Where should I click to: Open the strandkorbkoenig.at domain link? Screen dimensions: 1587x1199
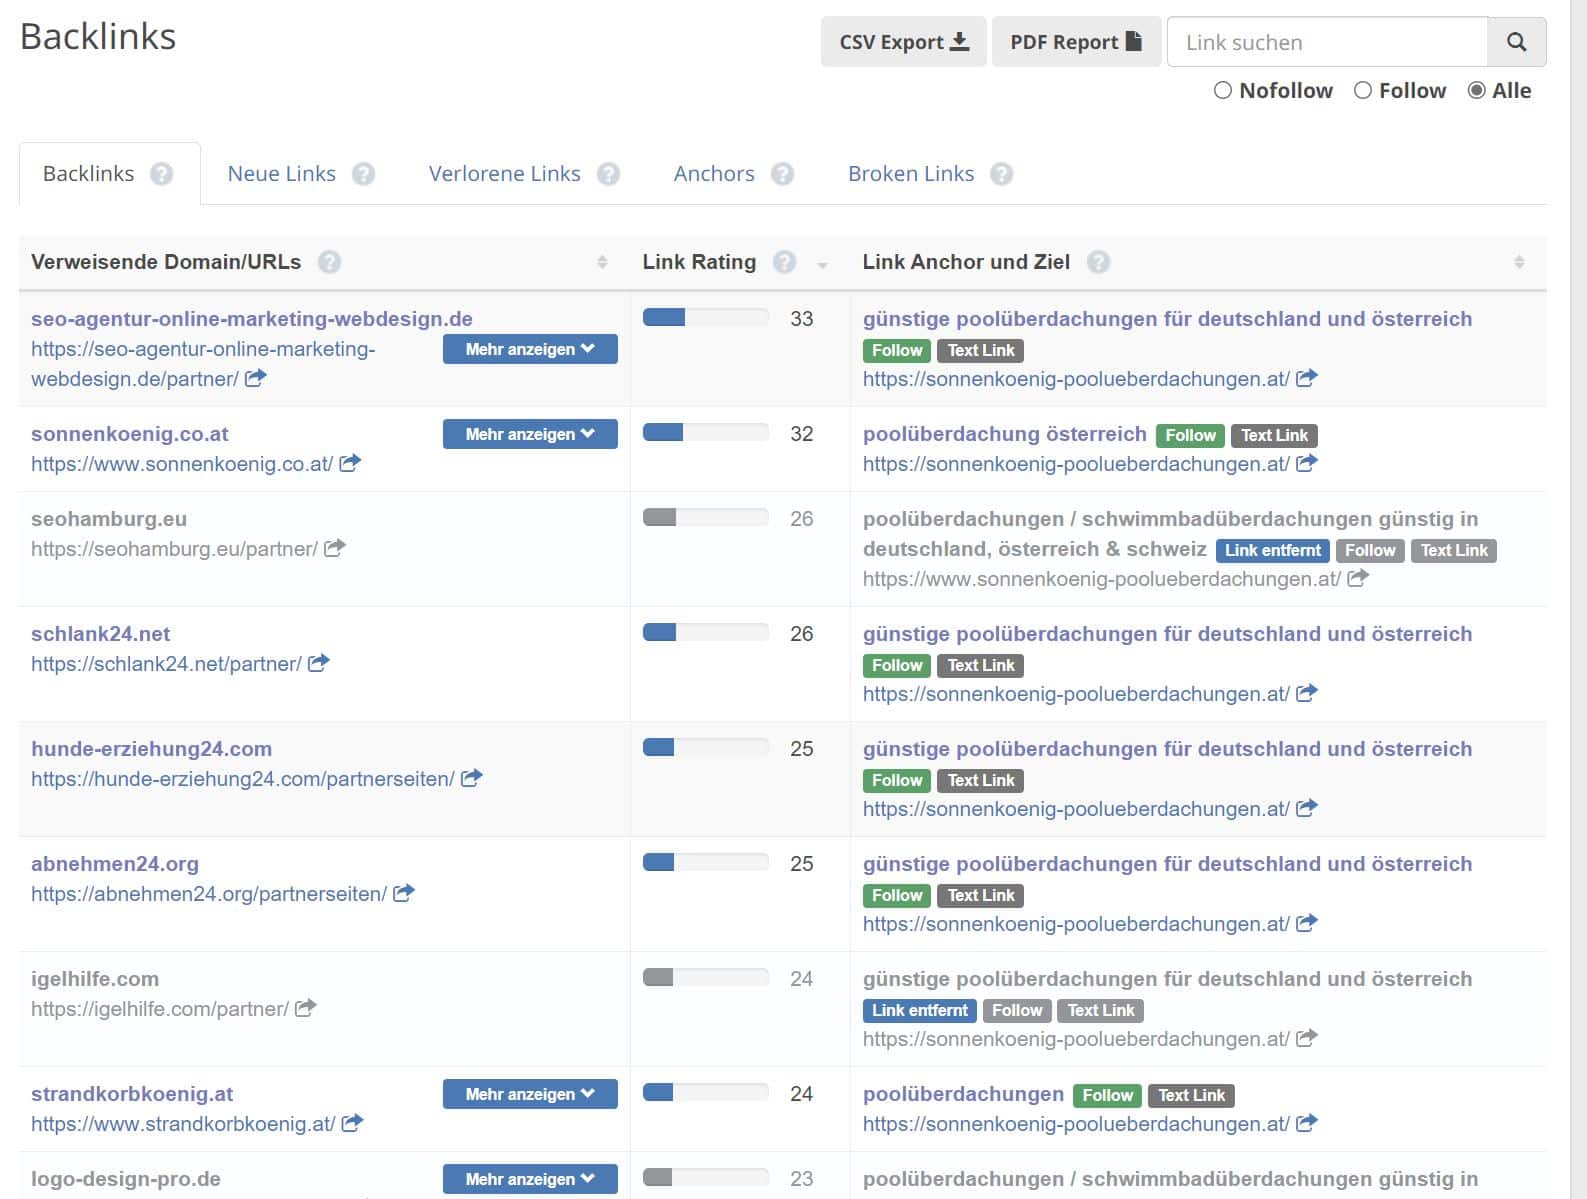132,1094
